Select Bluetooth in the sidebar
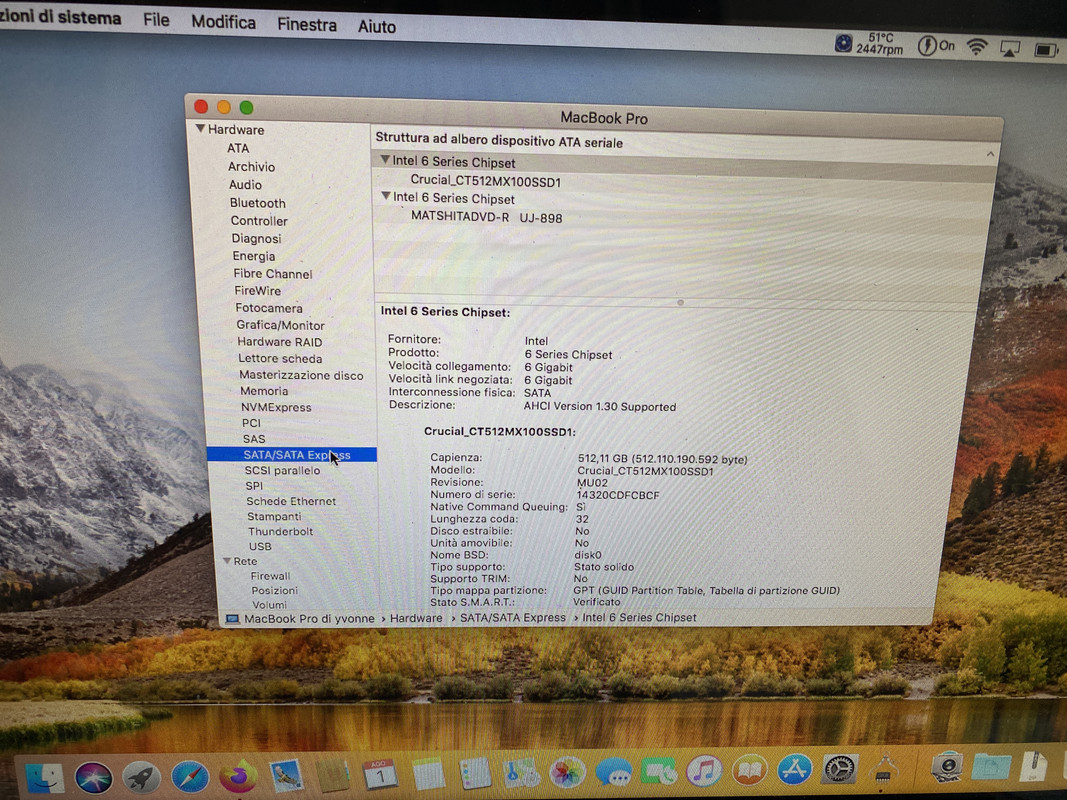Screen dimensions: 1067x800 click(x=258, y=203)
